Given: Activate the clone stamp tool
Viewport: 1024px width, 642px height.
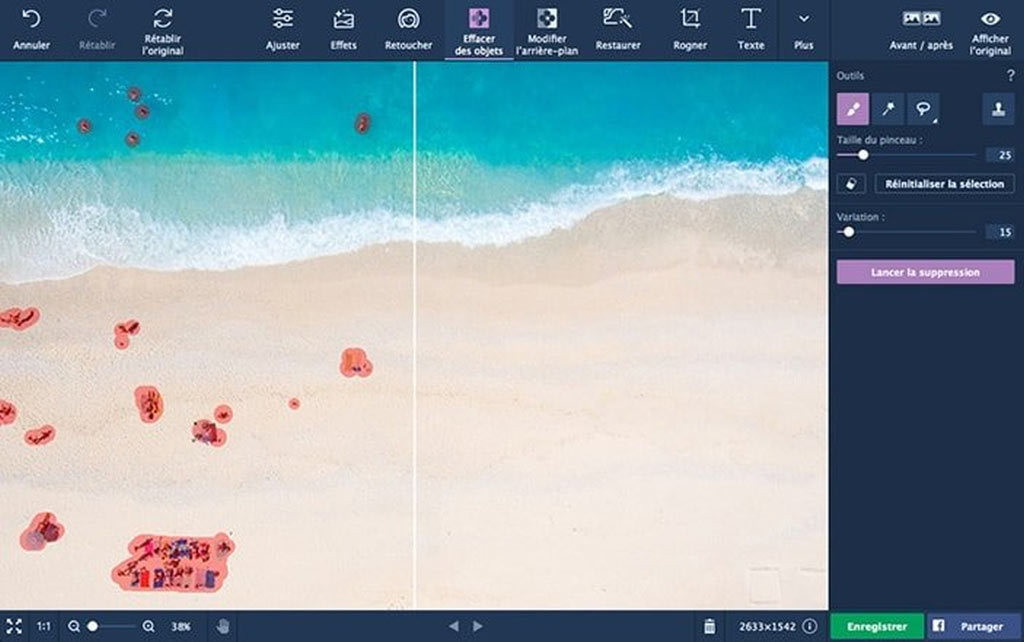Looking at the screenshot, I should click(999, 109).
